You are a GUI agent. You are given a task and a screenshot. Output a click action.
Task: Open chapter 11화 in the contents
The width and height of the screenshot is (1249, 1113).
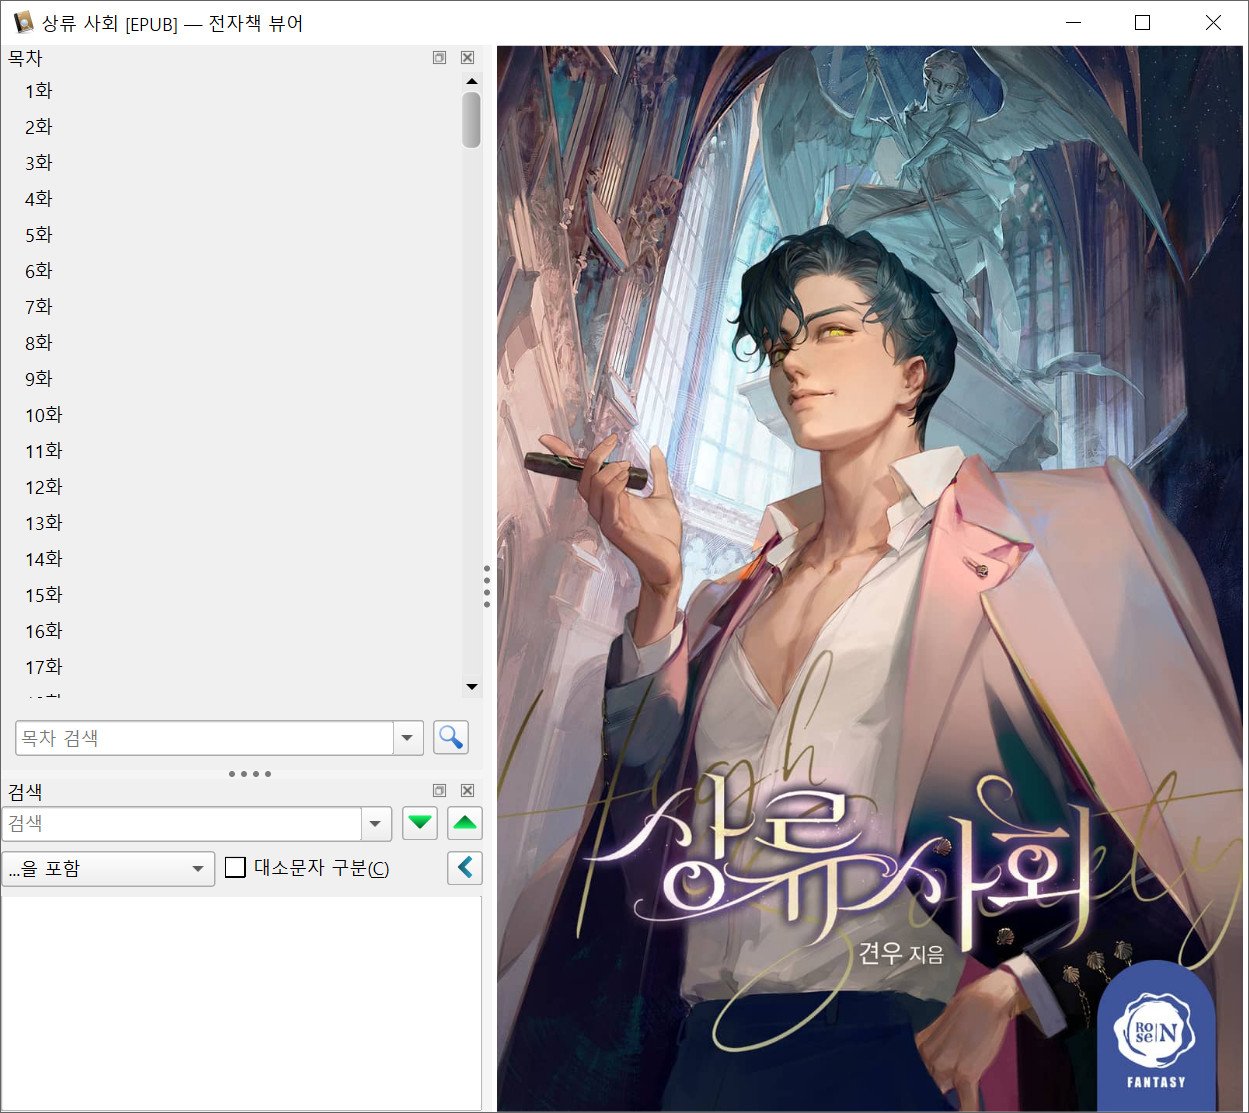pos(43,451)
